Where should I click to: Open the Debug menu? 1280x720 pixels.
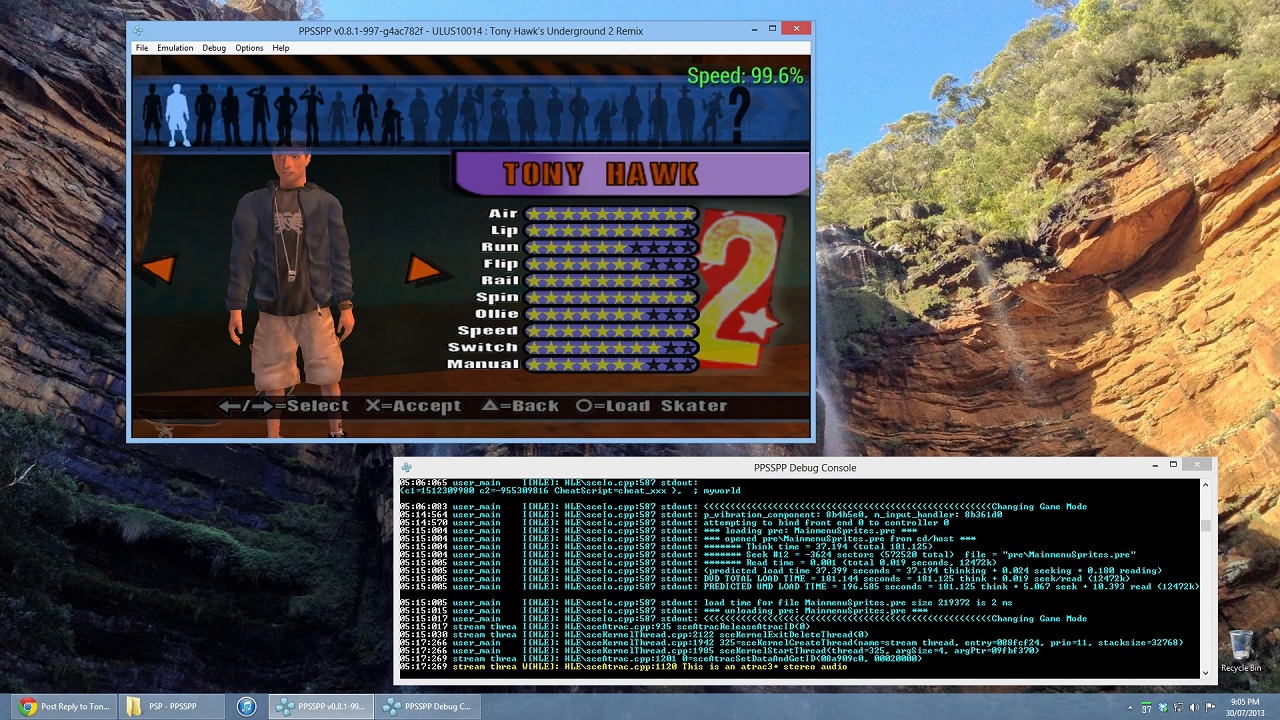pos(214,48)
